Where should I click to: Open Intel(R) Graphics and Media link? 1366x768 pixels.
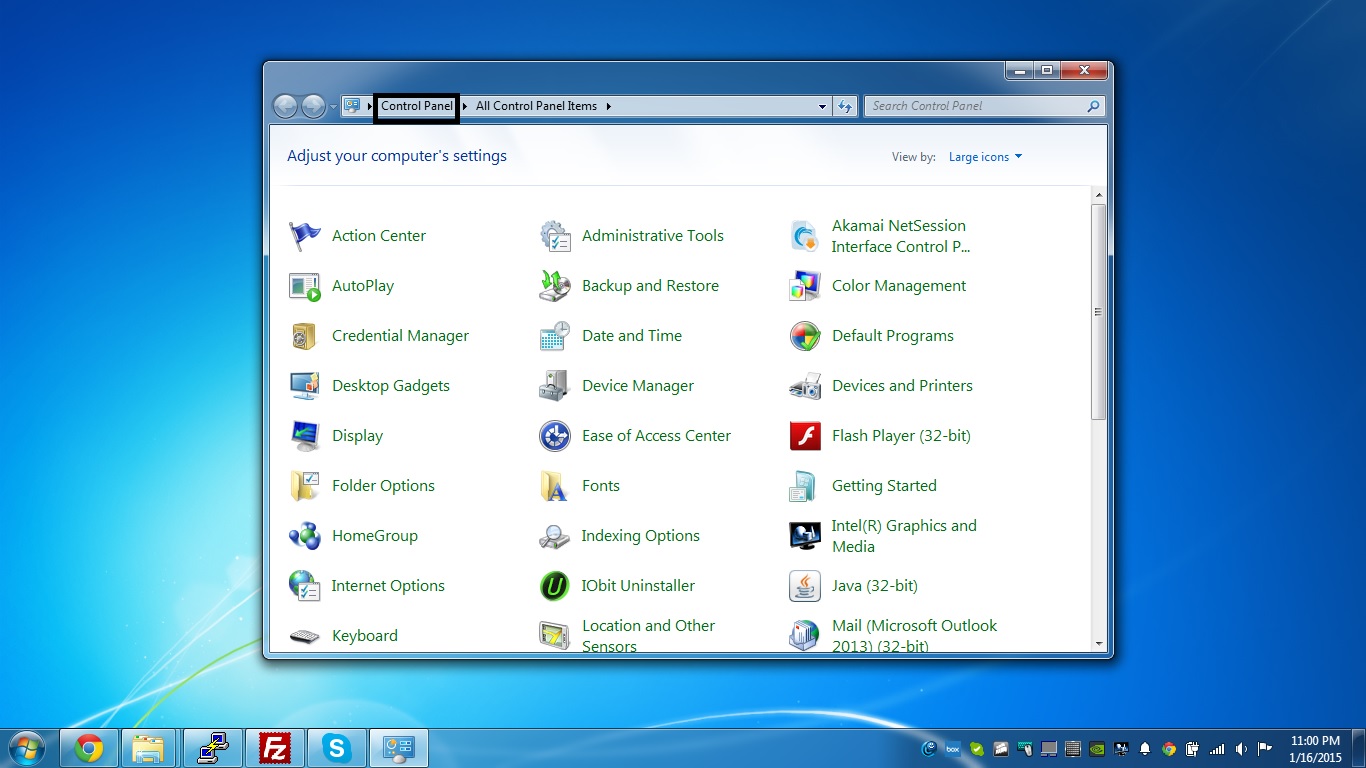904,536
